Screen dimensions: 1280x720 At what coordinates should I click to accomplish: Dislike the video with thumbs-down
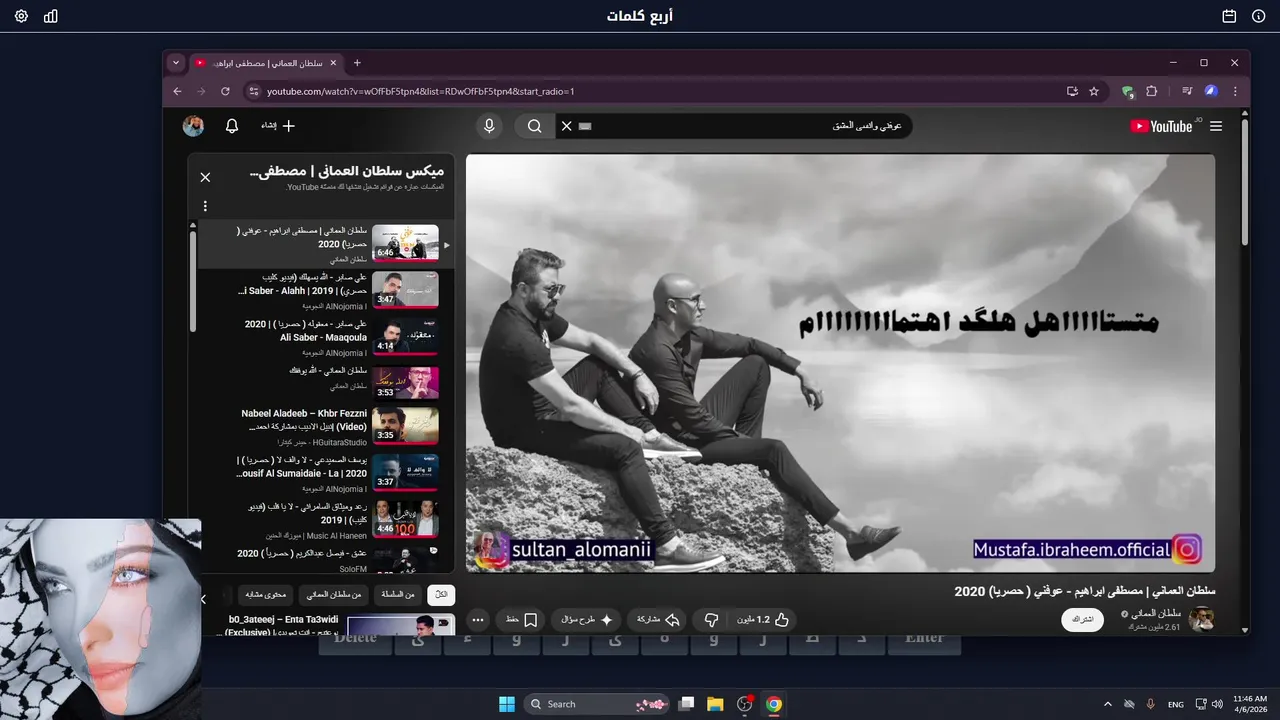coord(711,620)
